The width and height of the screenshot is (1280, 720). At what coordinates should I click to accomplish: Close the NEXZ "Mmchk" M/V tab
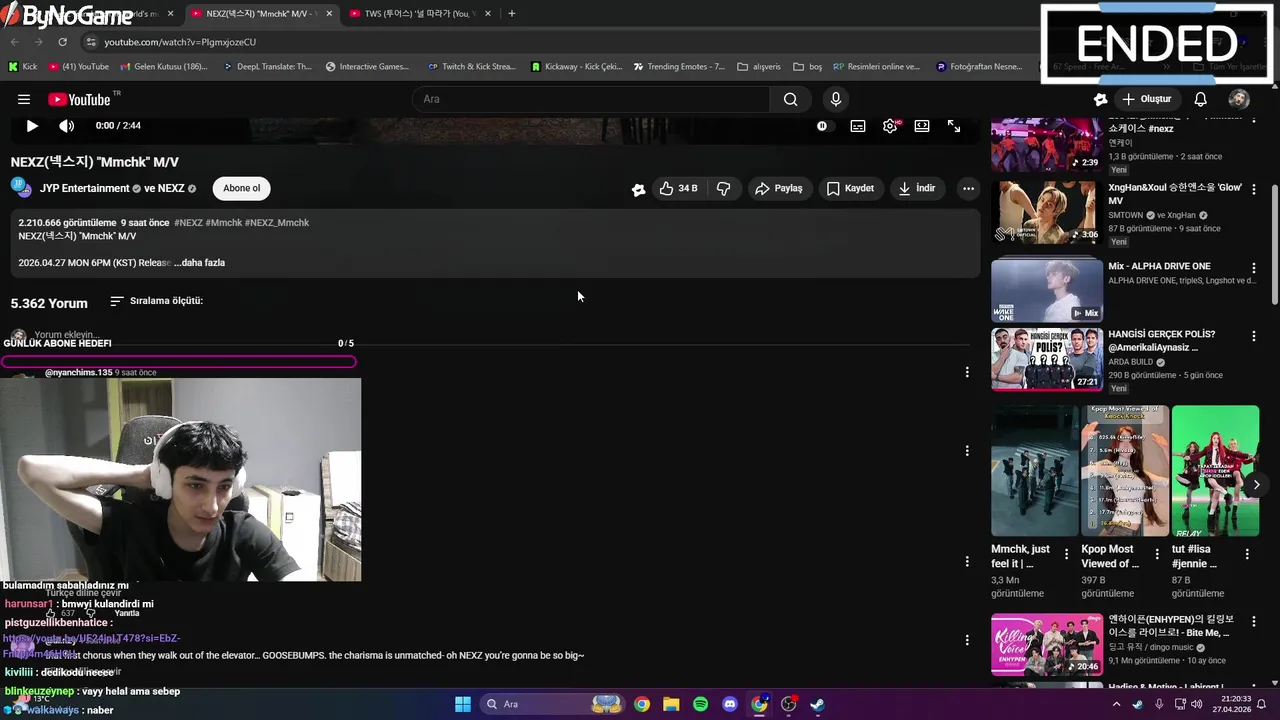coord(328,14)
